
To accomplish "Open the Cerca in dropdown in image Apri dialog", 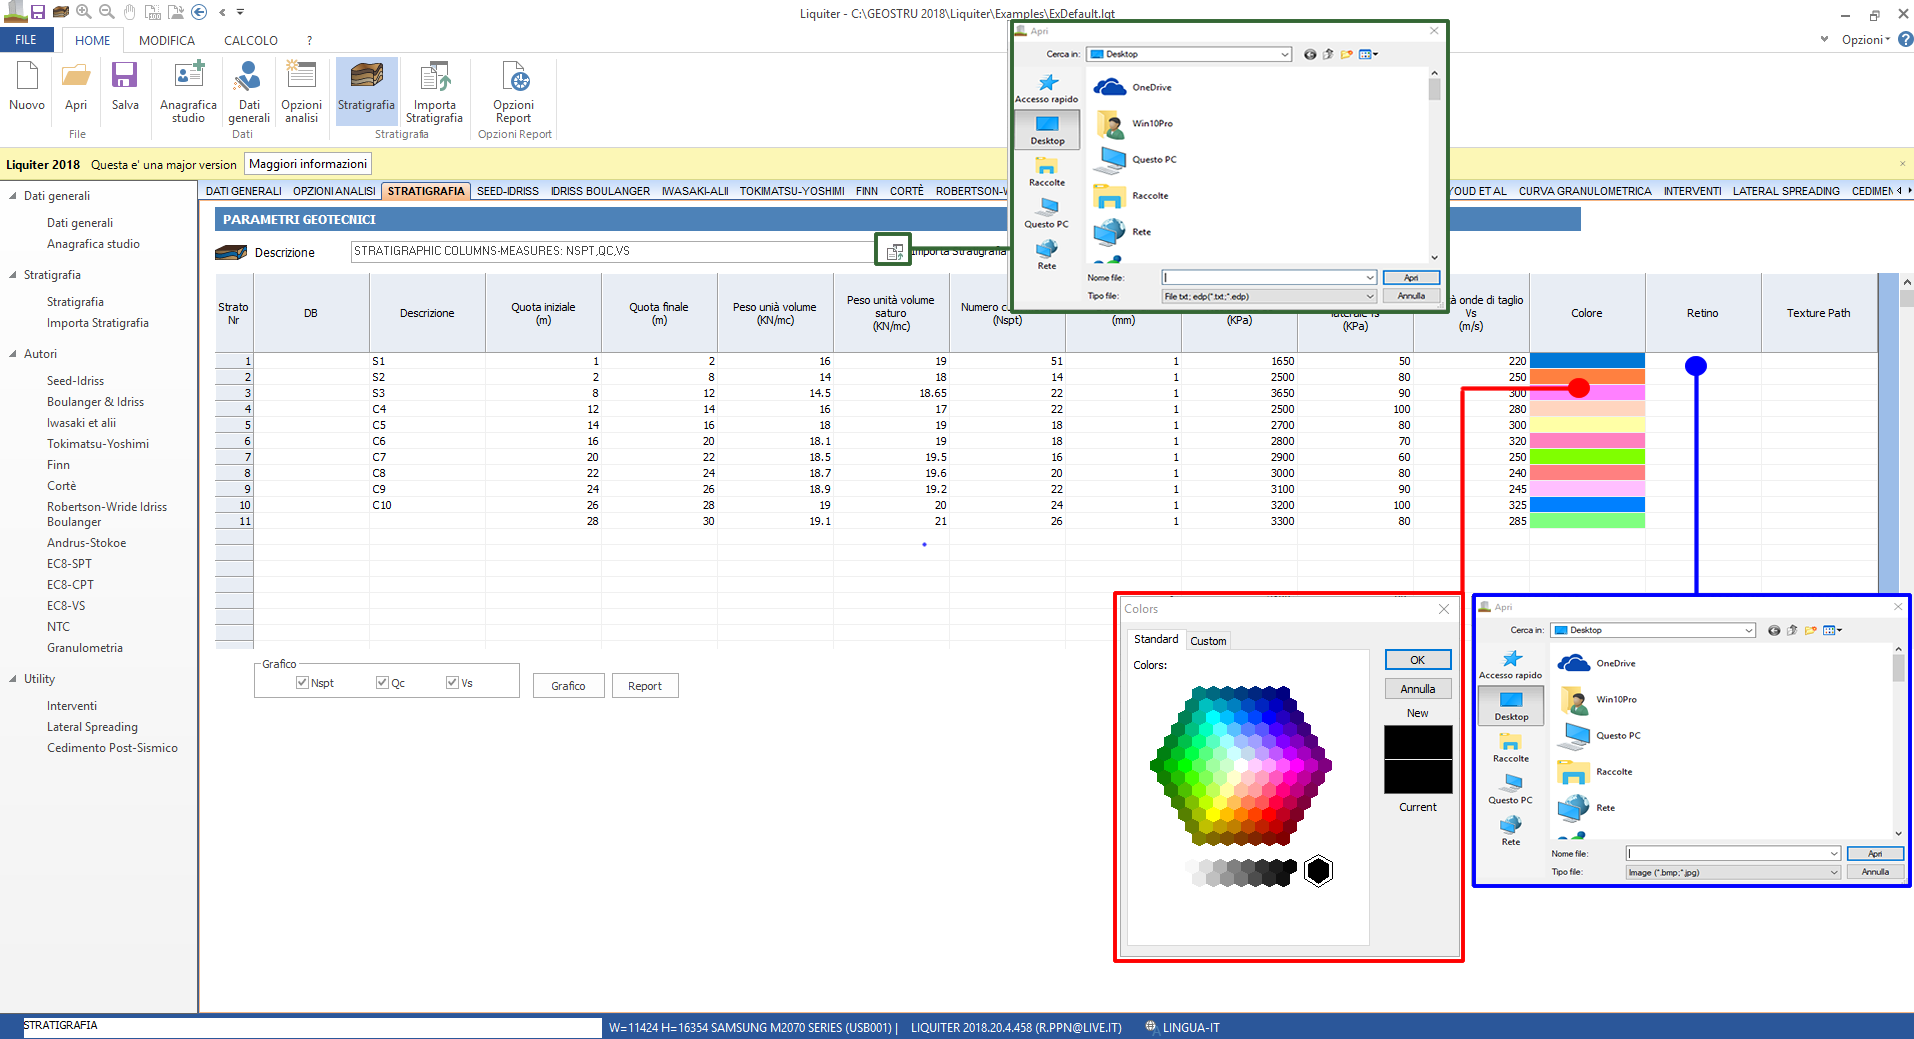I will click(x=1749, y=630).
